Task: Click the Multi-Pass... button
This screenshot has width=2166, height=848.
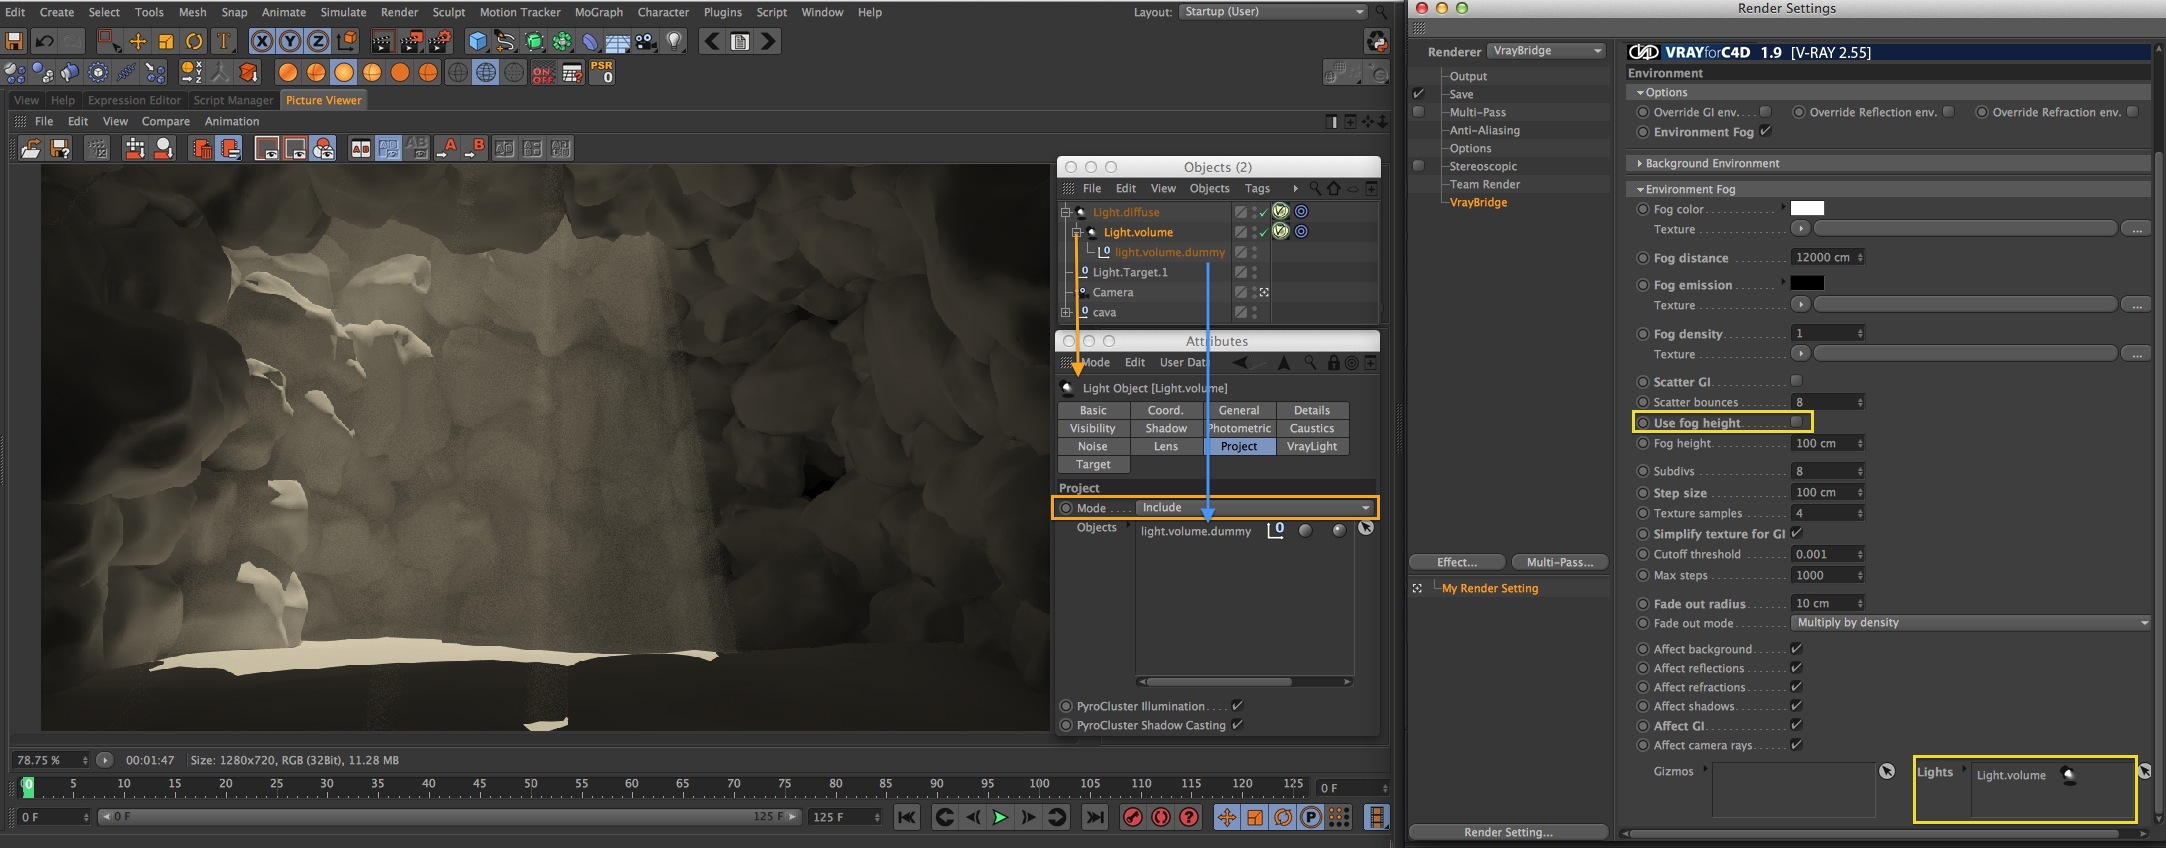Action: (1559, 562)
